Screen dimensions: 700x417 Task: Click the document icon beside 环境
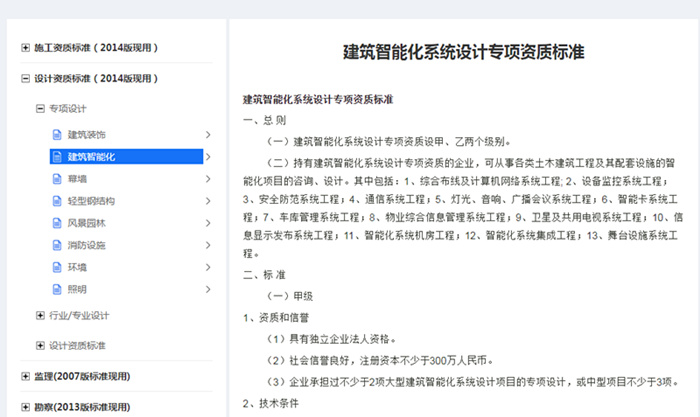(x=57, y=267)
